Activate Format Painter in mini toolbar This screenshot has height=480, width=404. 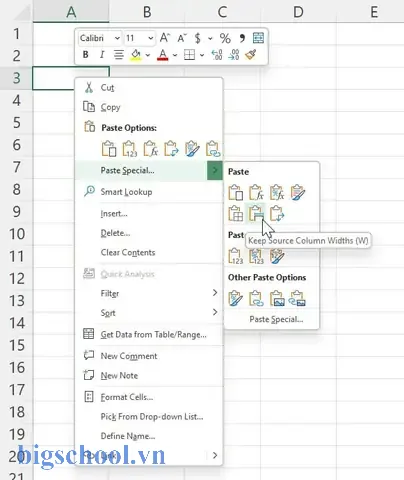[x=251, y=54]
